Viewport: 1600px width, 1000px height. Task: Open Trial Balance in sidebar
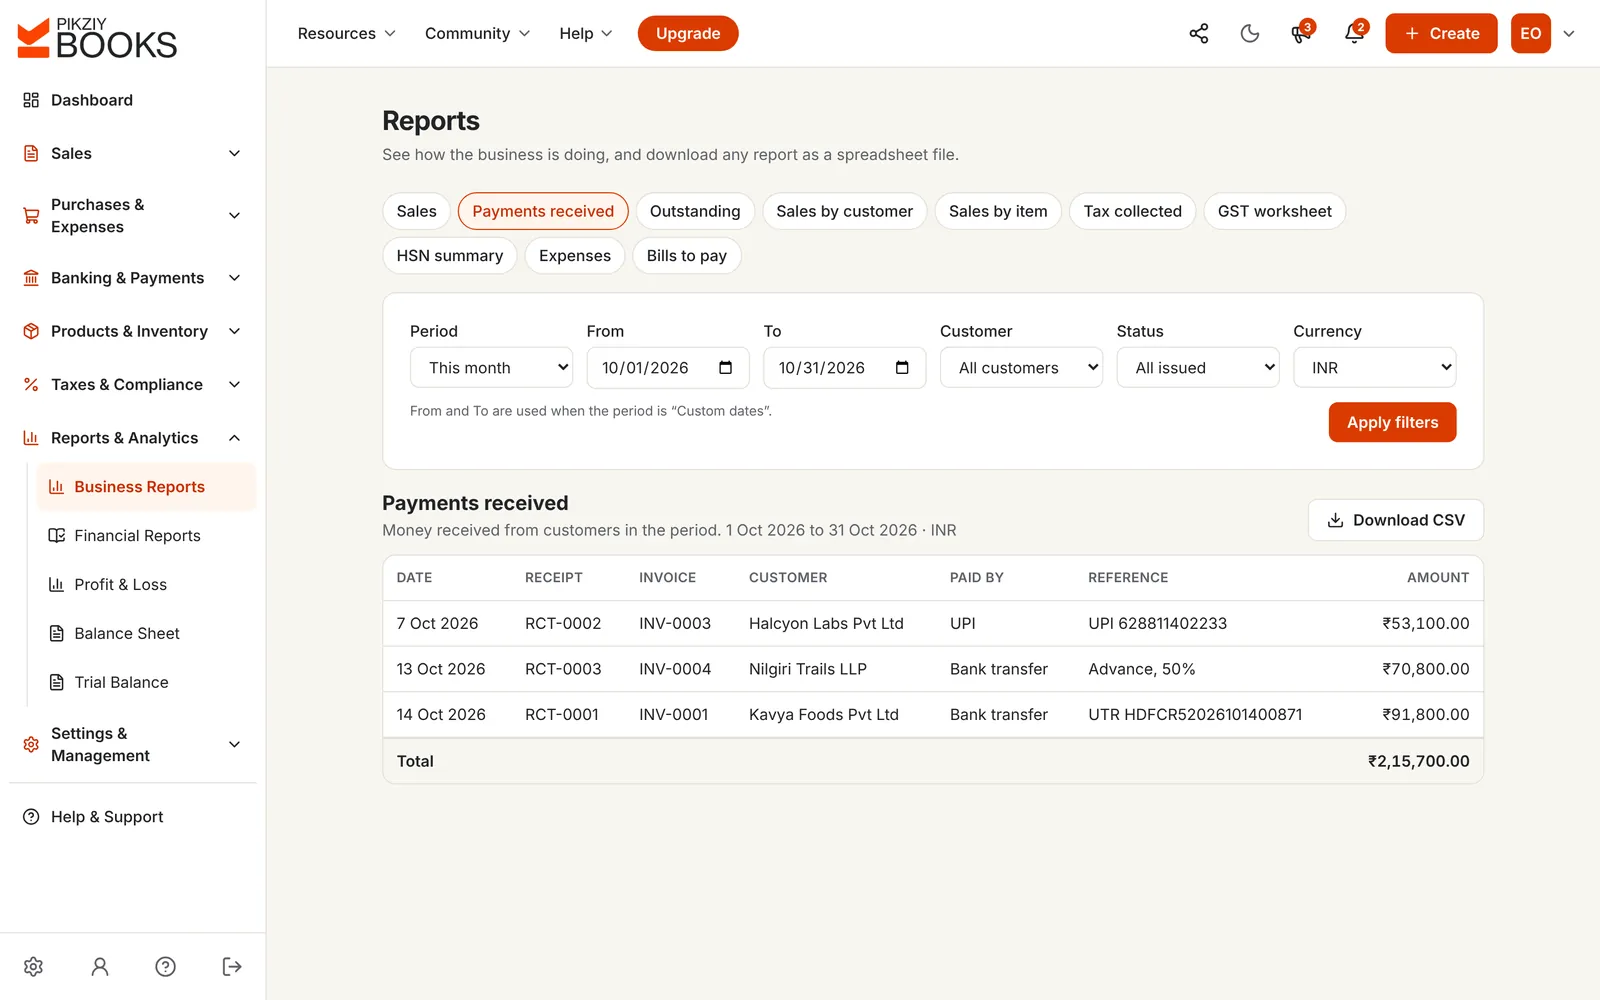point(146,682)
